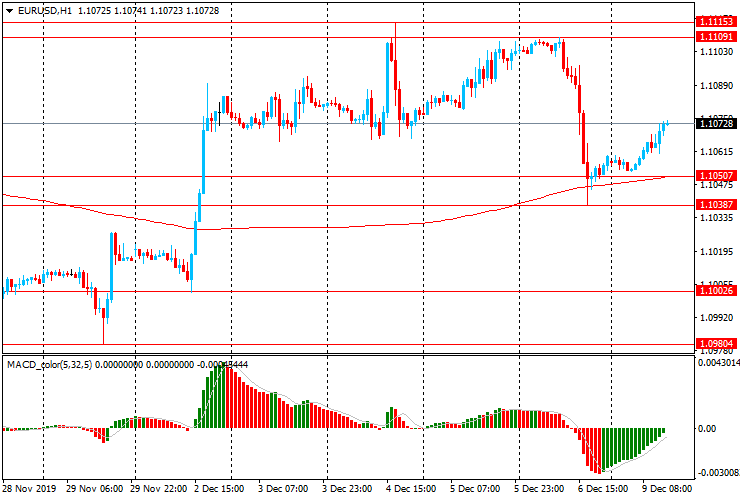Viewport: 740px width, 500px height.
Task: Click the 2 Dec 15:00 time axis label
Action: (x=219, y=488)
